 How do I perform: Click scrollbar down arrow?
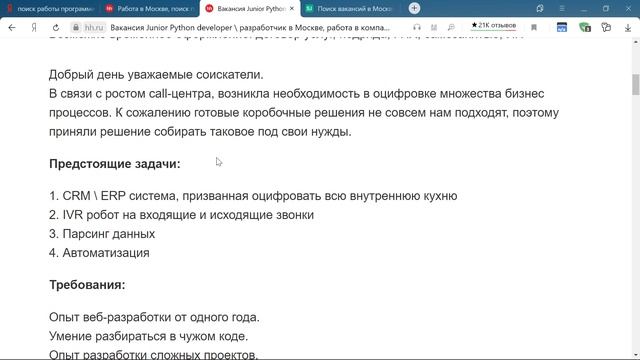pos(636,355)
